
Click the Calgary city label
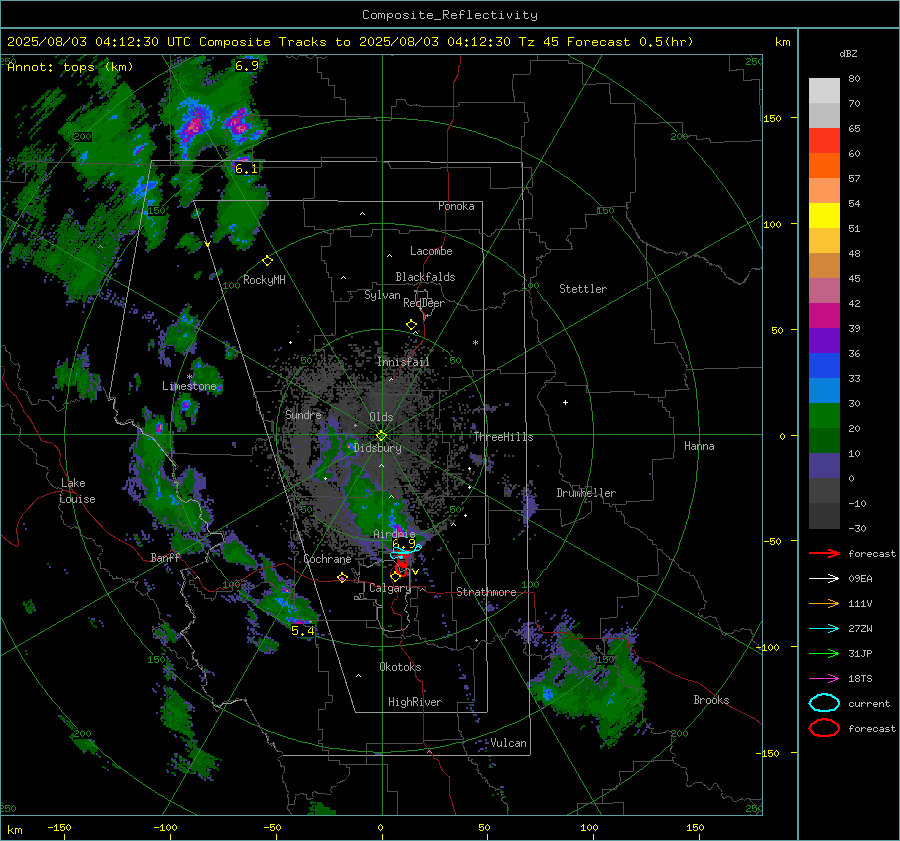tap(390, 588)
